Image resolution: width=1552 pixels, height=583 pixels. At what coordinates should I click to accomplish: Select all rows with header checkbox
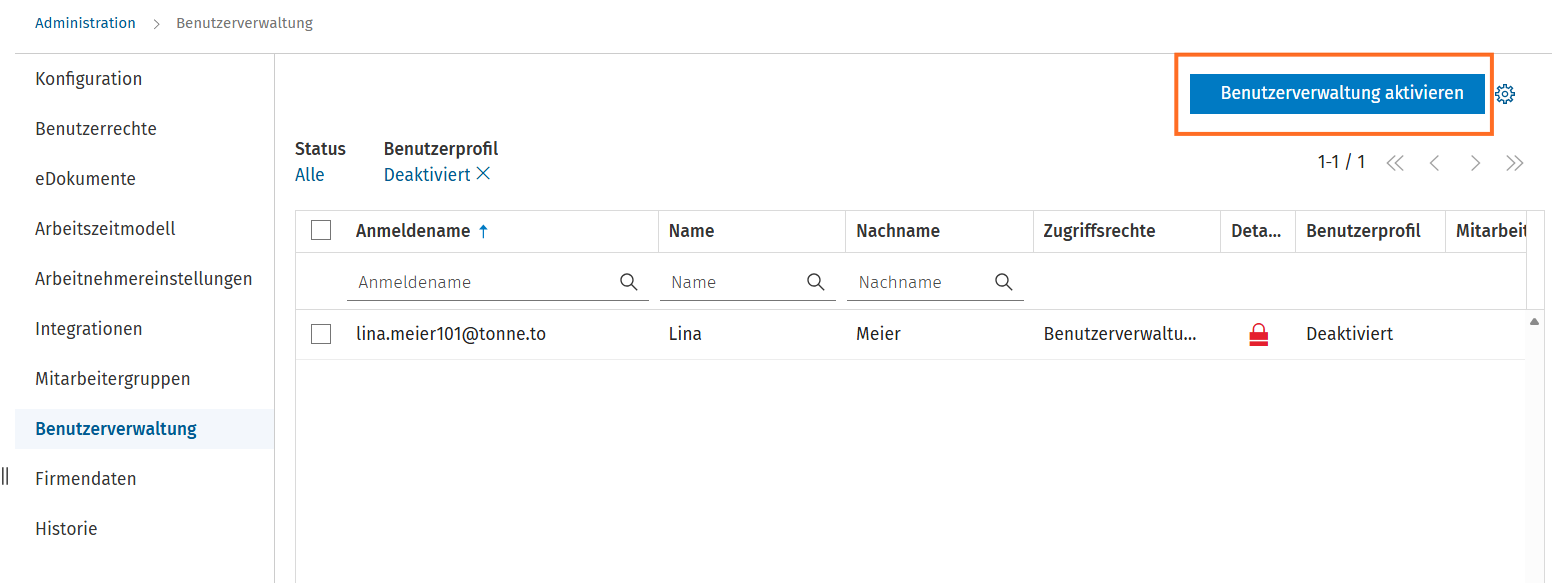[321, 231]
